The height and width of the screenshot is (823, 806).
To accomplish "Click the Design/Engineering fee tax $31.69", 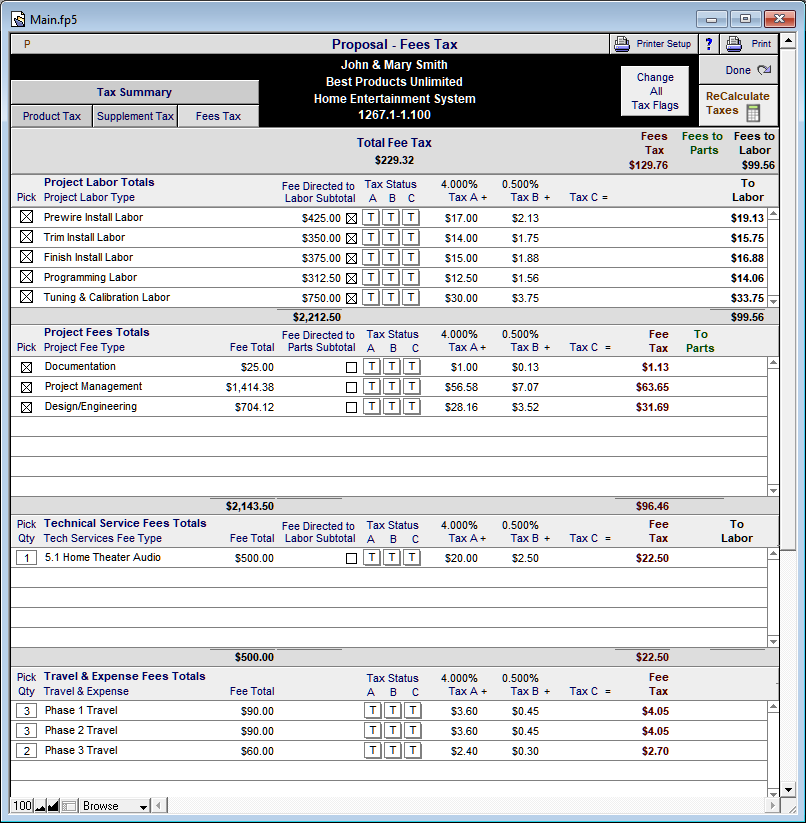I will pos(652,407).
